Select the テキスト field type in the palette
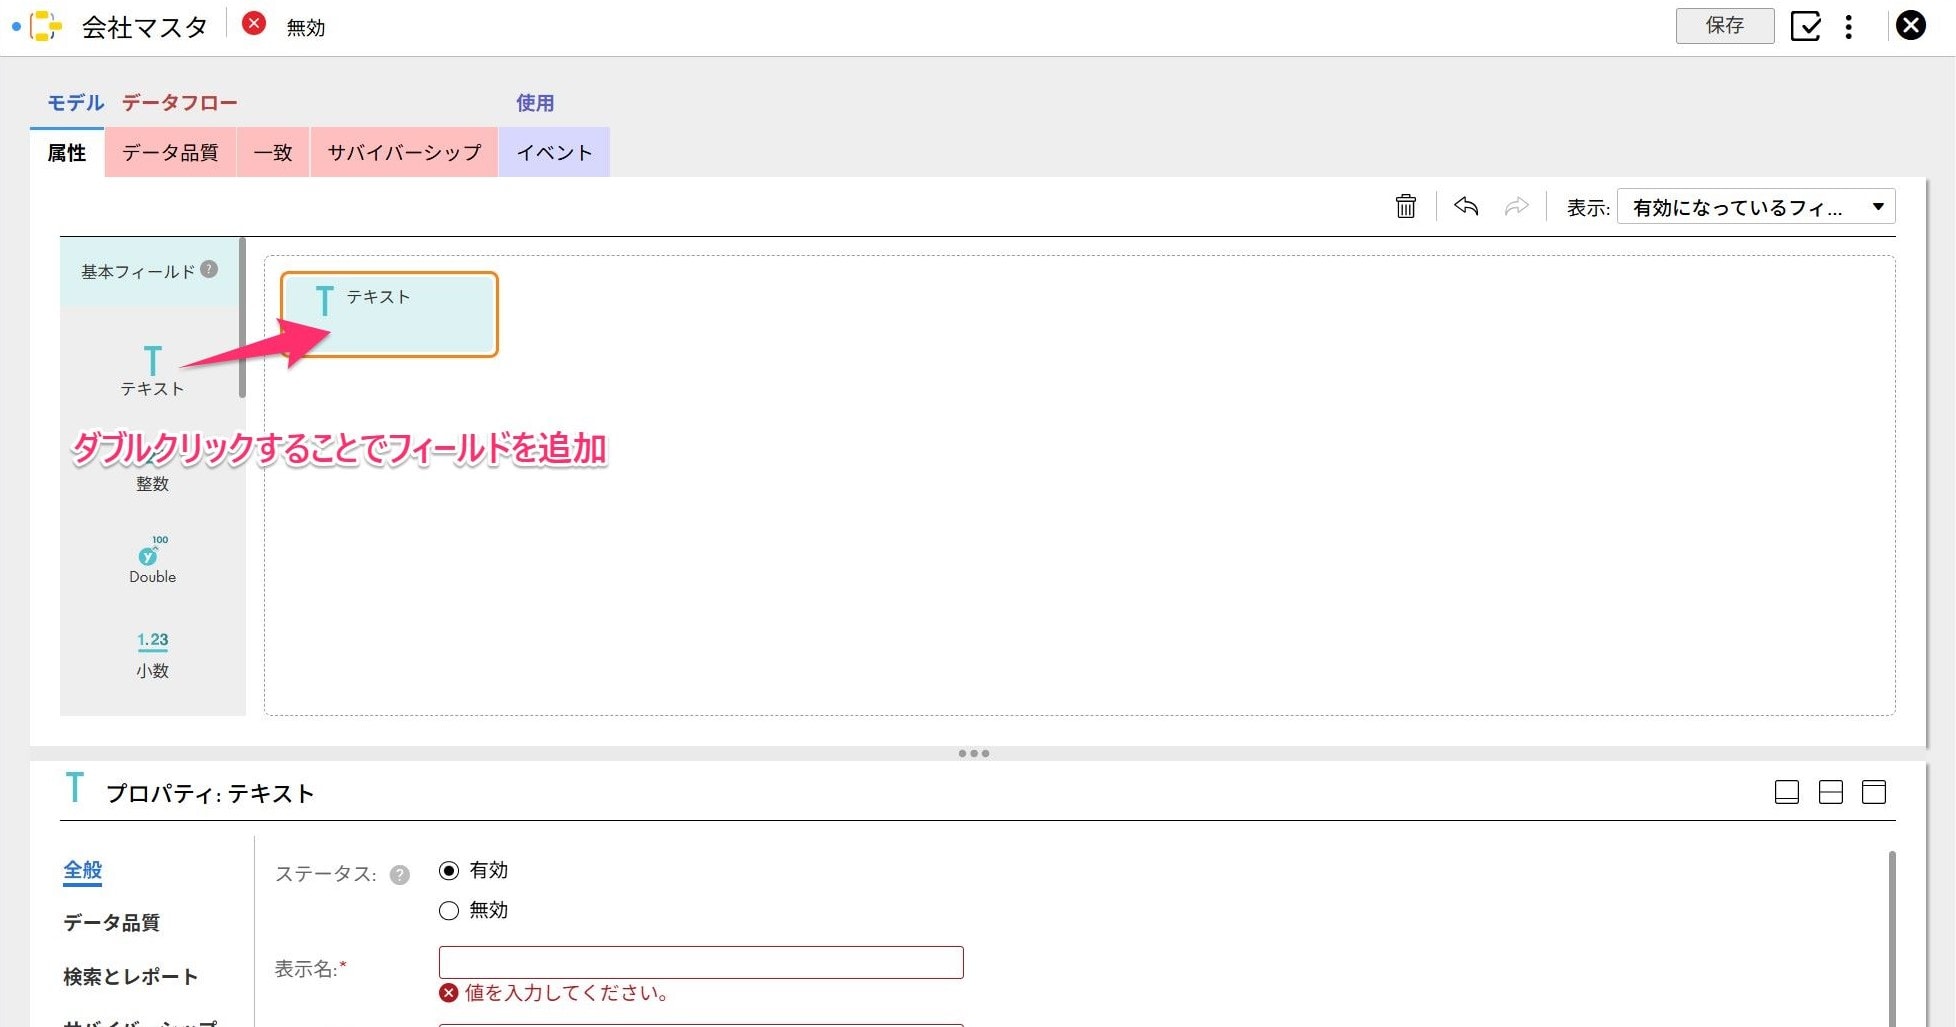Image resolution: width=1956 pixels, height=1027 pixels. (152, 371)
